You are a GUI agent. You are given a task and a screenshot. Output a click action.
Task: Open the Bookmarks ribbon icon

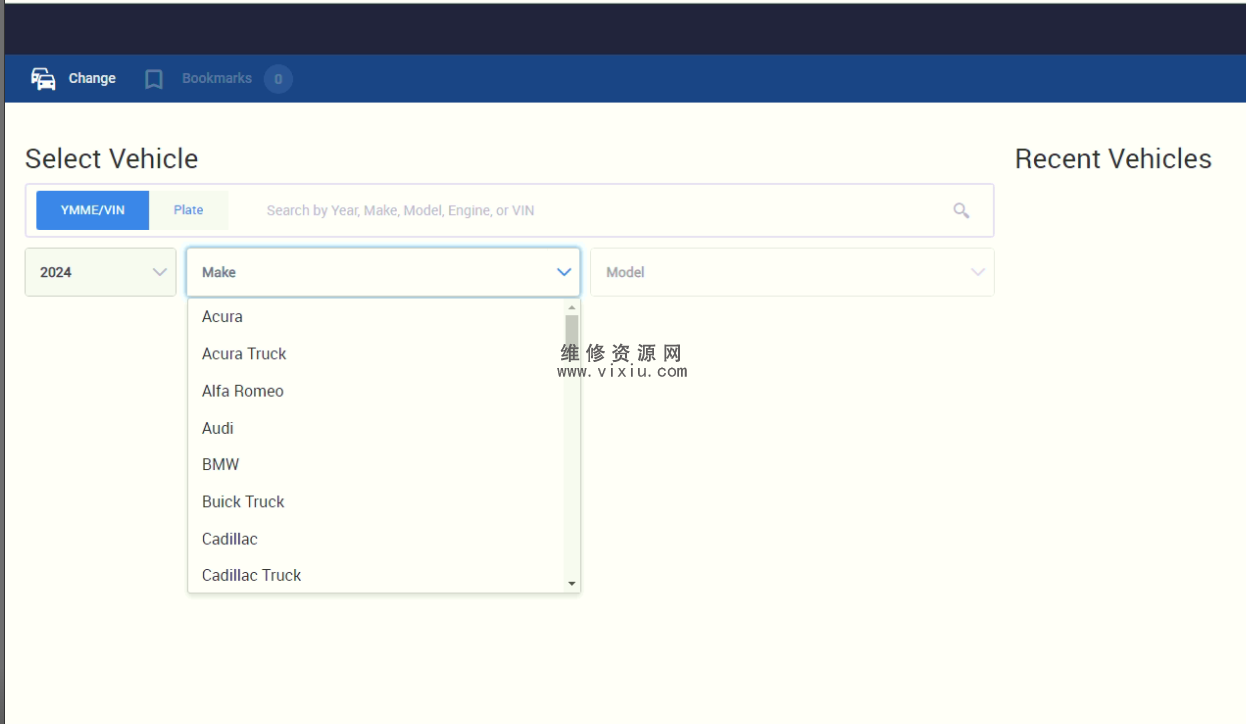coord(154,79)
